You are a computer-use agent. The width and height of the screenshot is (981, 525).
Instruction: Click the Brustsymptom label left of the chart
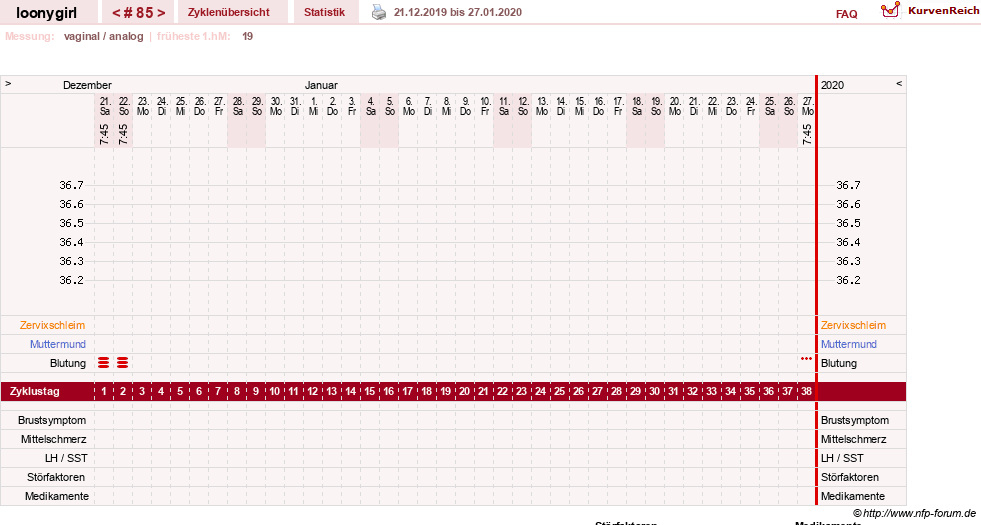[x=52, y=420]
